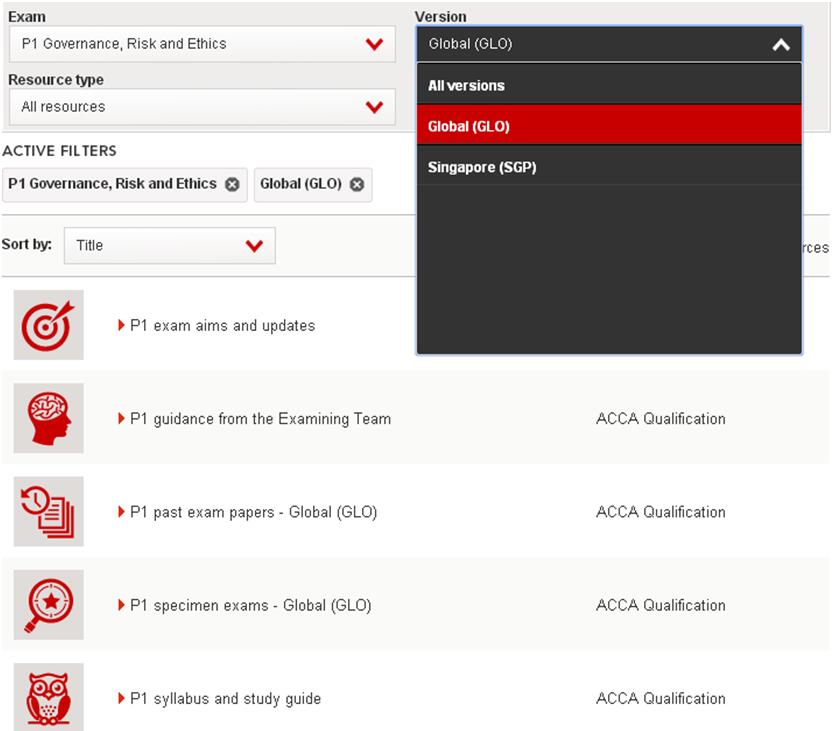Open P1 syllabus and study guide link
This screenshot has height=731, width=838.
[225, 699]
